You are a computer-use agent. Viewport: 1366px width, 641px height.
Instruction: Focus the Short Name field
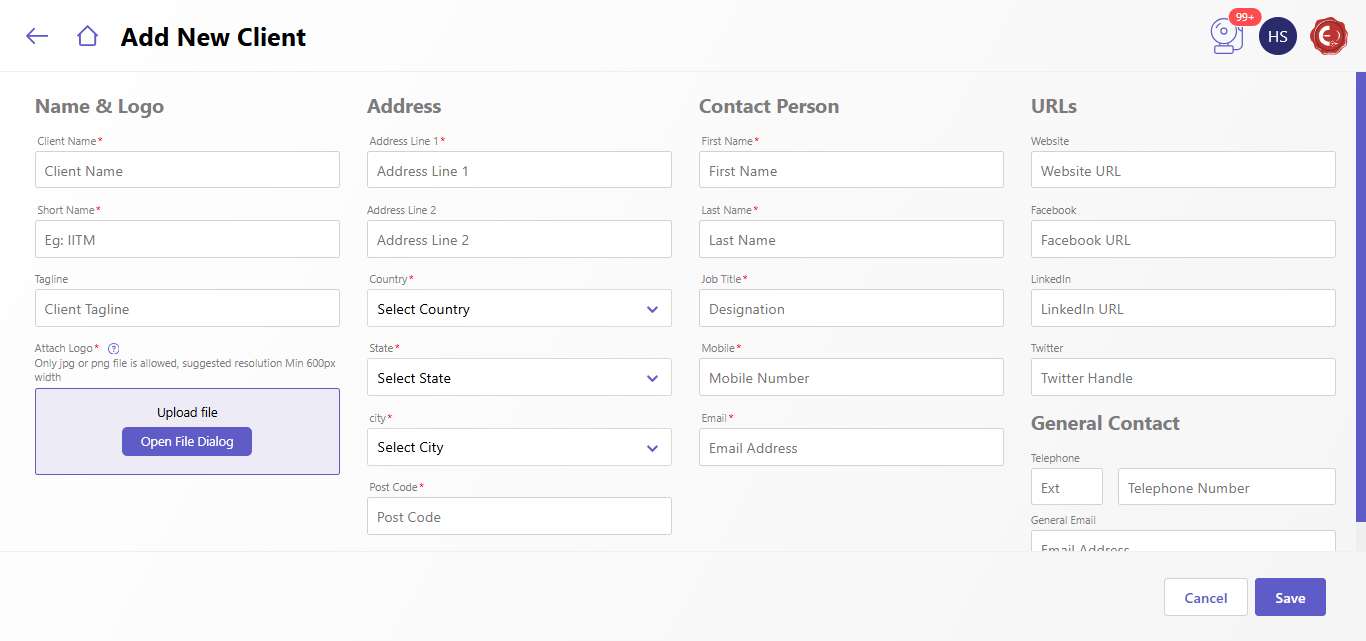click(187, 240)
